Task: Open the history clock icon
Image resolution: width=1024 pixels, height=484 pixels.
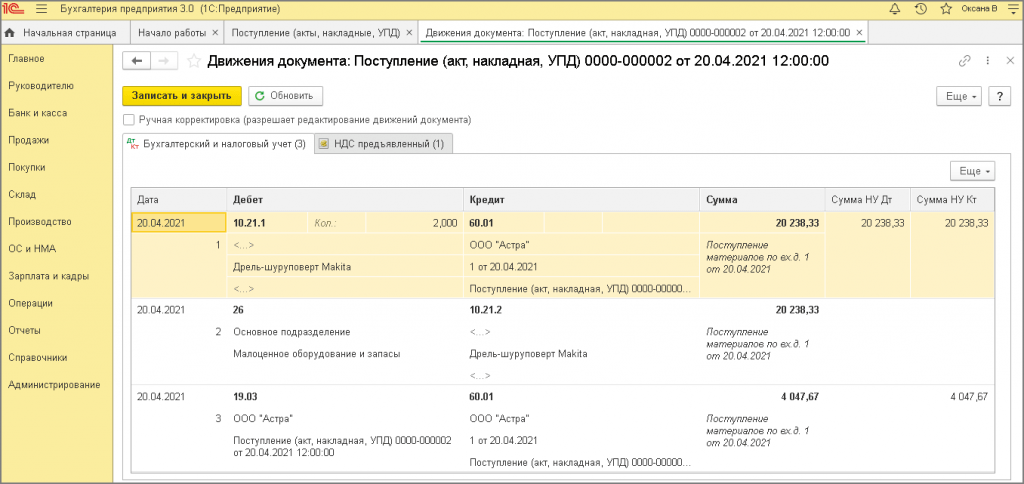Action: [919, 9]
